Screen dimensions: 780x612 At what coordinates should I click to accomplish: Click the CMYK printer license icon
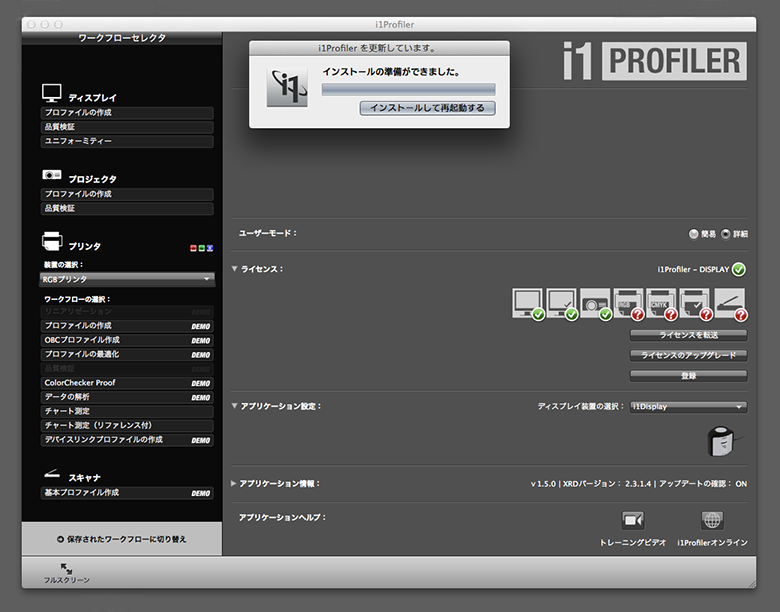coord(663,302)
